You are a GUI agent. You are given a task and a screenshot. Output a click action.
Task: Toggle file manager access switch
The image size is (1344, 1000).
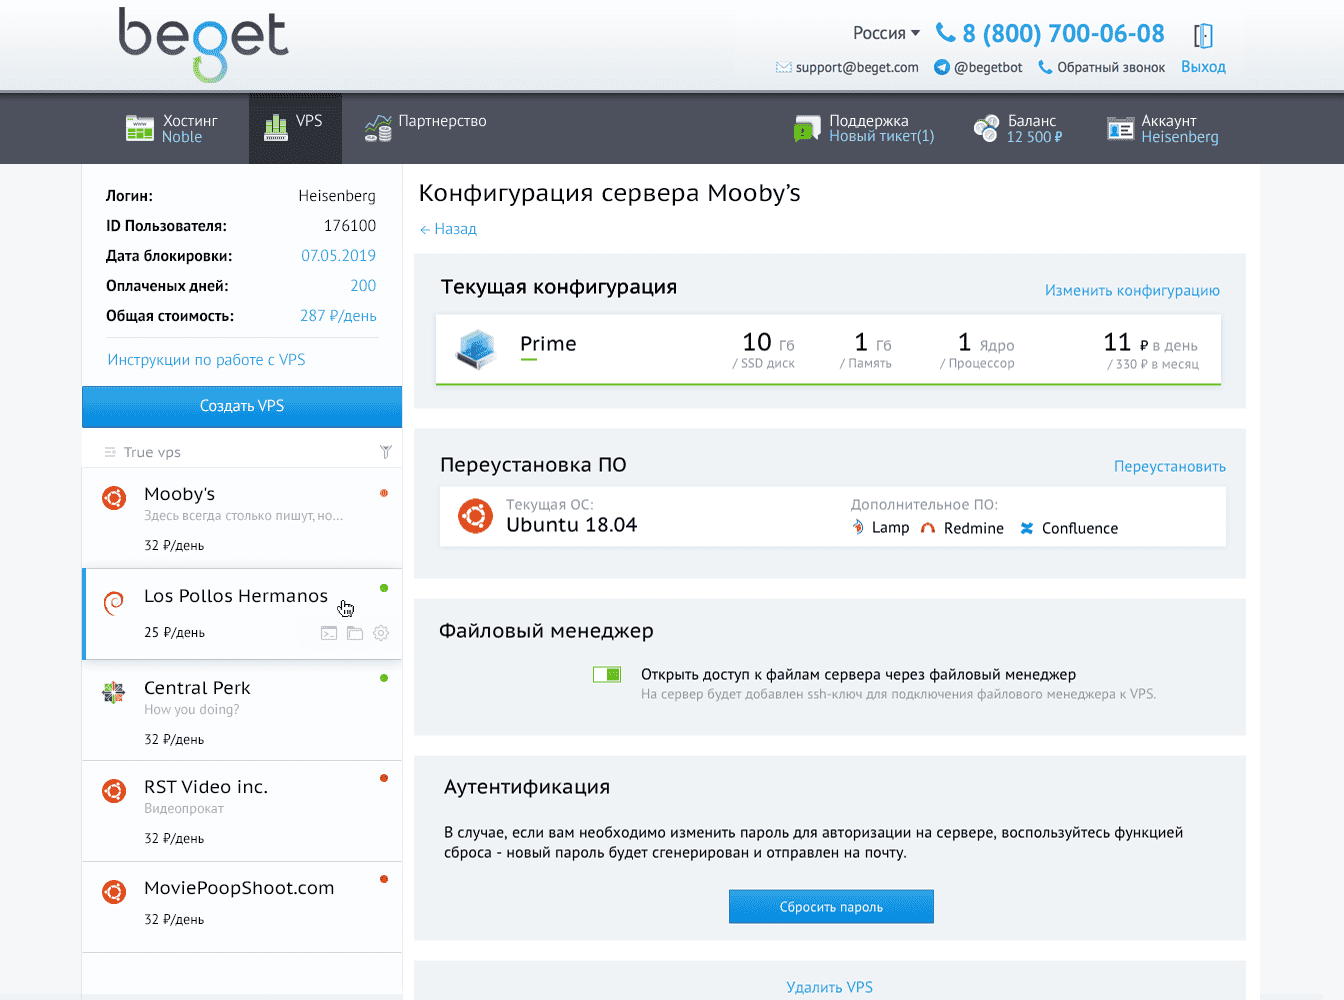607,675
